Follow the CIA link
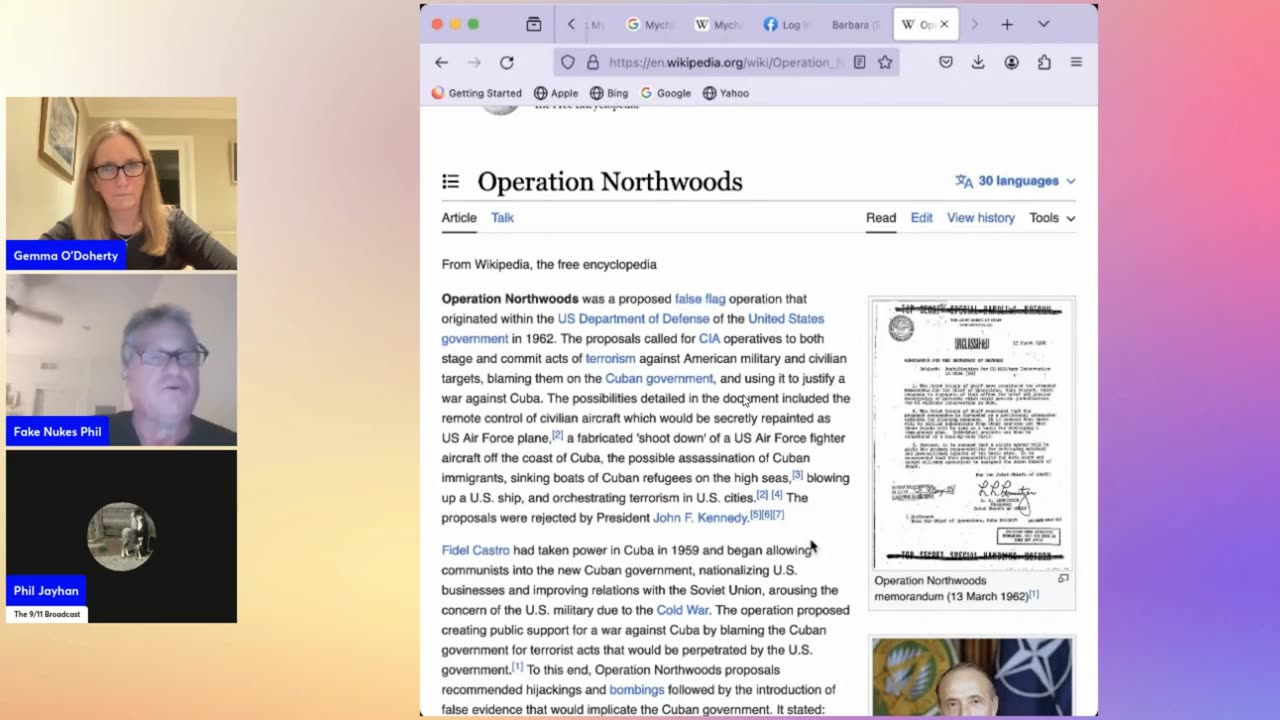 pyautogui.click(x=709, y=339)
